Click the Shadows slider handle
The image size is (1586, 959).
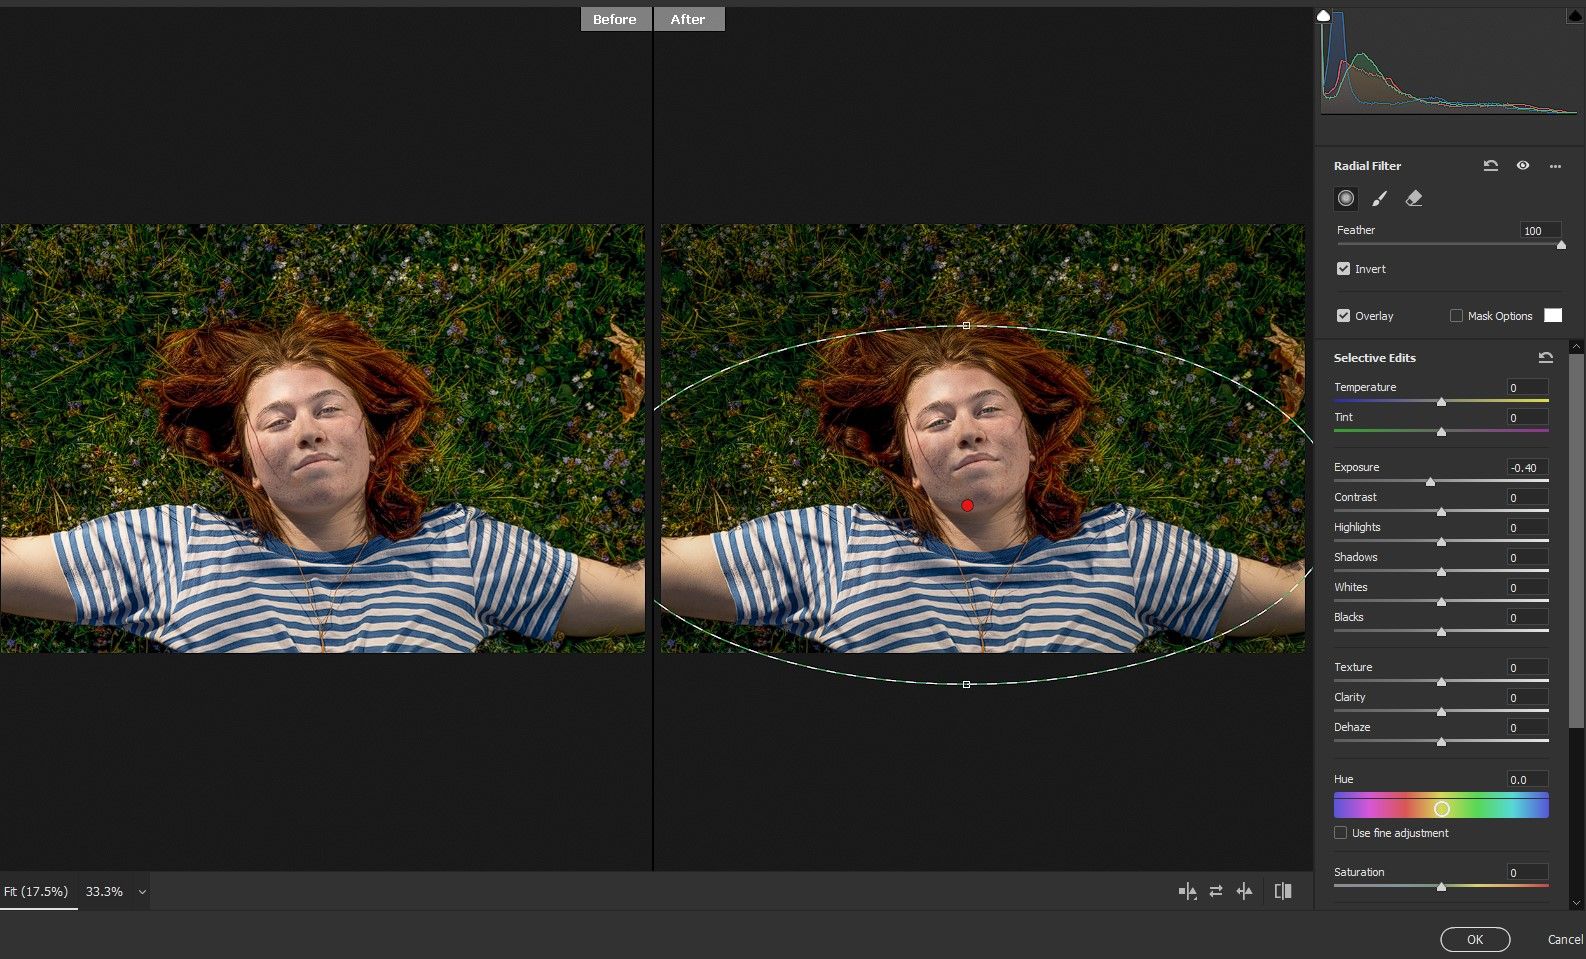point(1441,572)
